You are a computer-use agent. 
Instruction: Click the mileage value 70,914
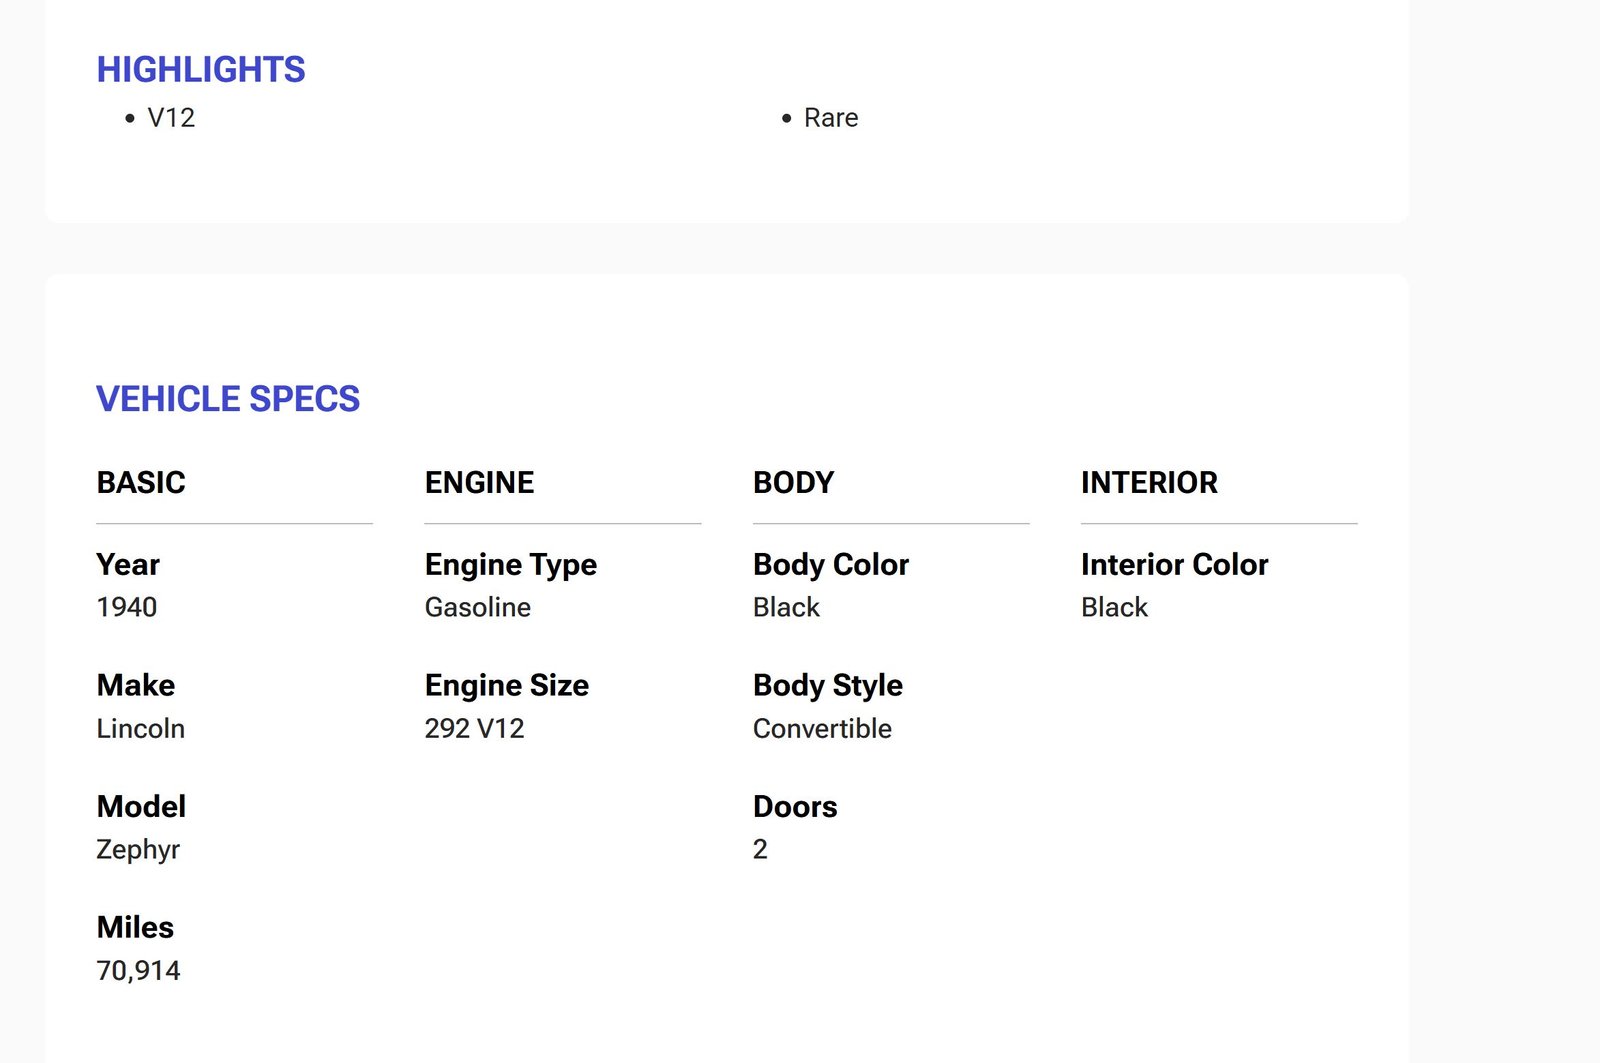tap(138, 970)
